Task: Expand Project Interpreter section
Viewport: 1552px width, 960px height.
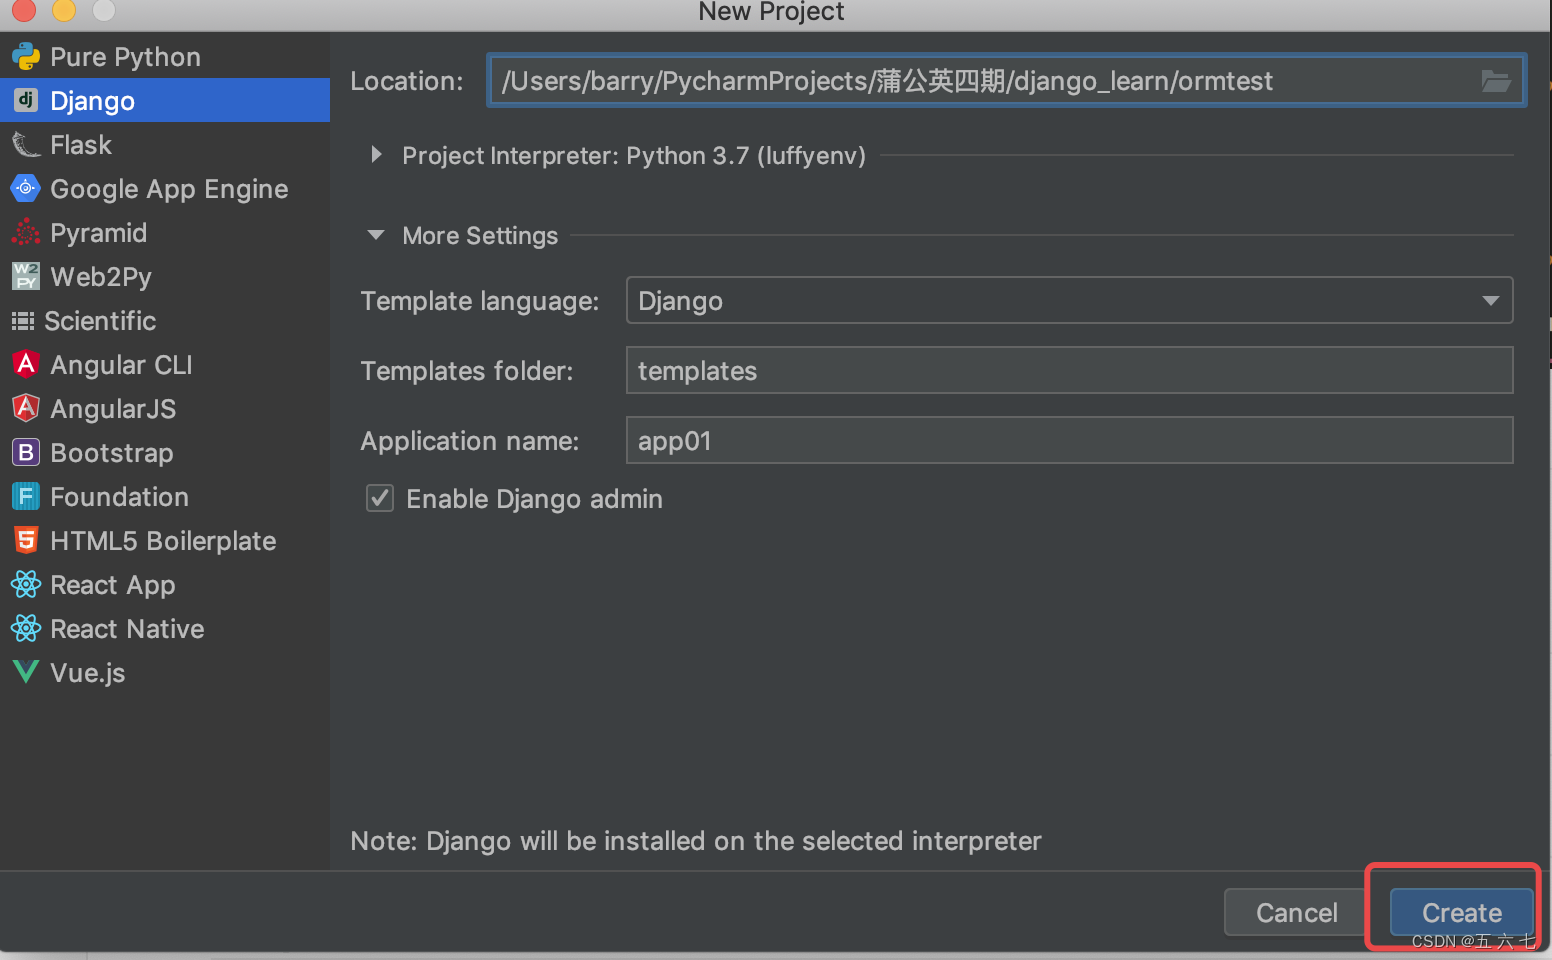Action: [376, 155]
